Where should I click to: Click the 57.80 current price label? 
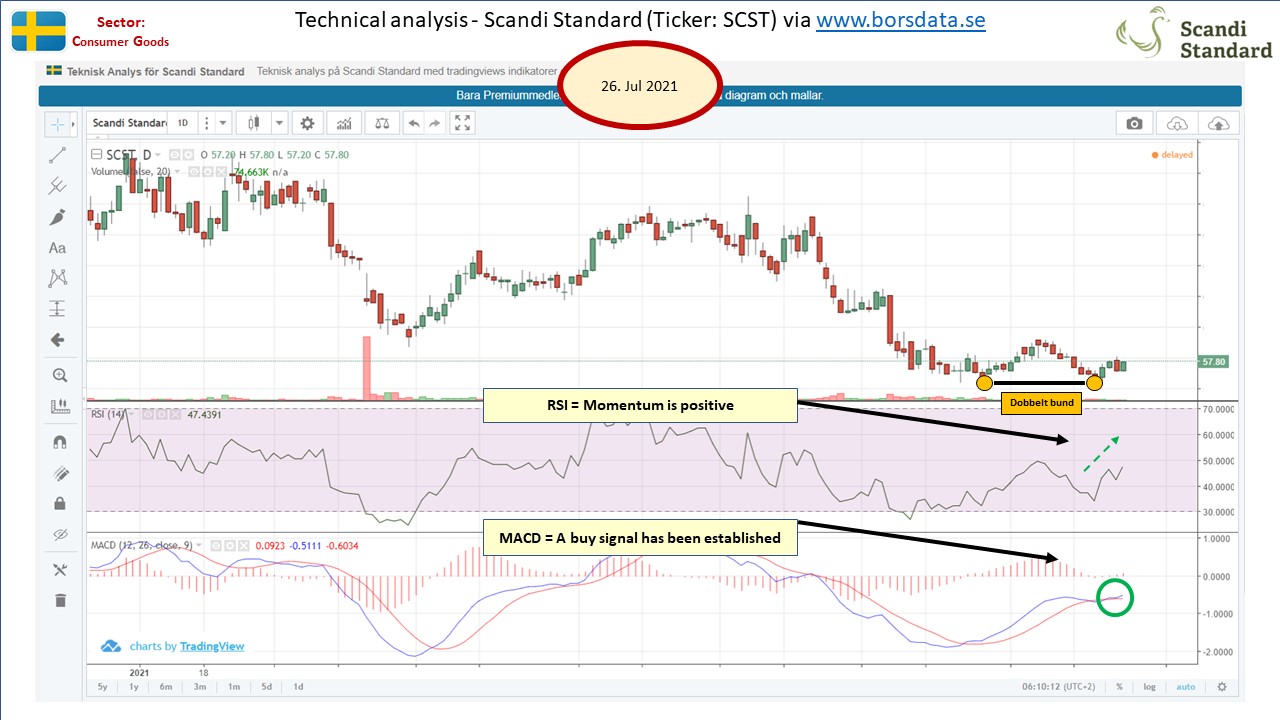point(1212,362)
